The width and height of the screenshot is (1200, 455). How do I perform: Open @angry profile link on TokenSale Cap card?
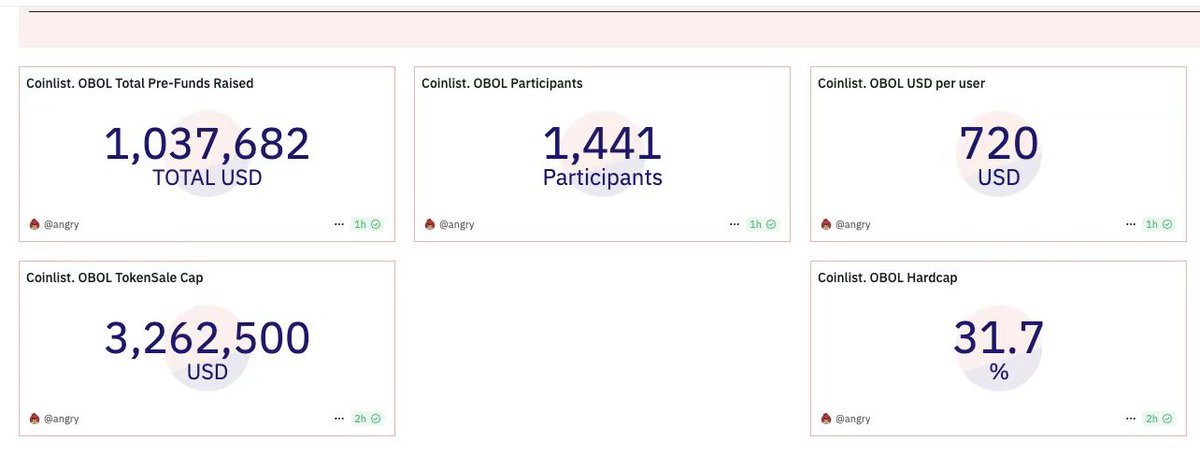tap(61, 418)
